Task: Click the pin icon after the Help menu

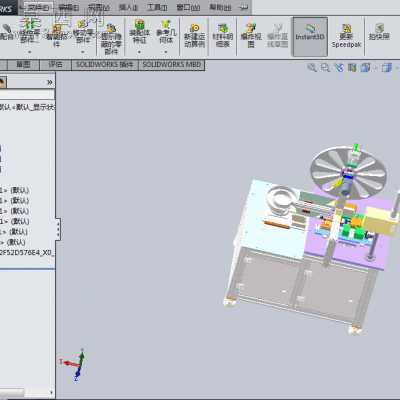Action: [244, 7]
